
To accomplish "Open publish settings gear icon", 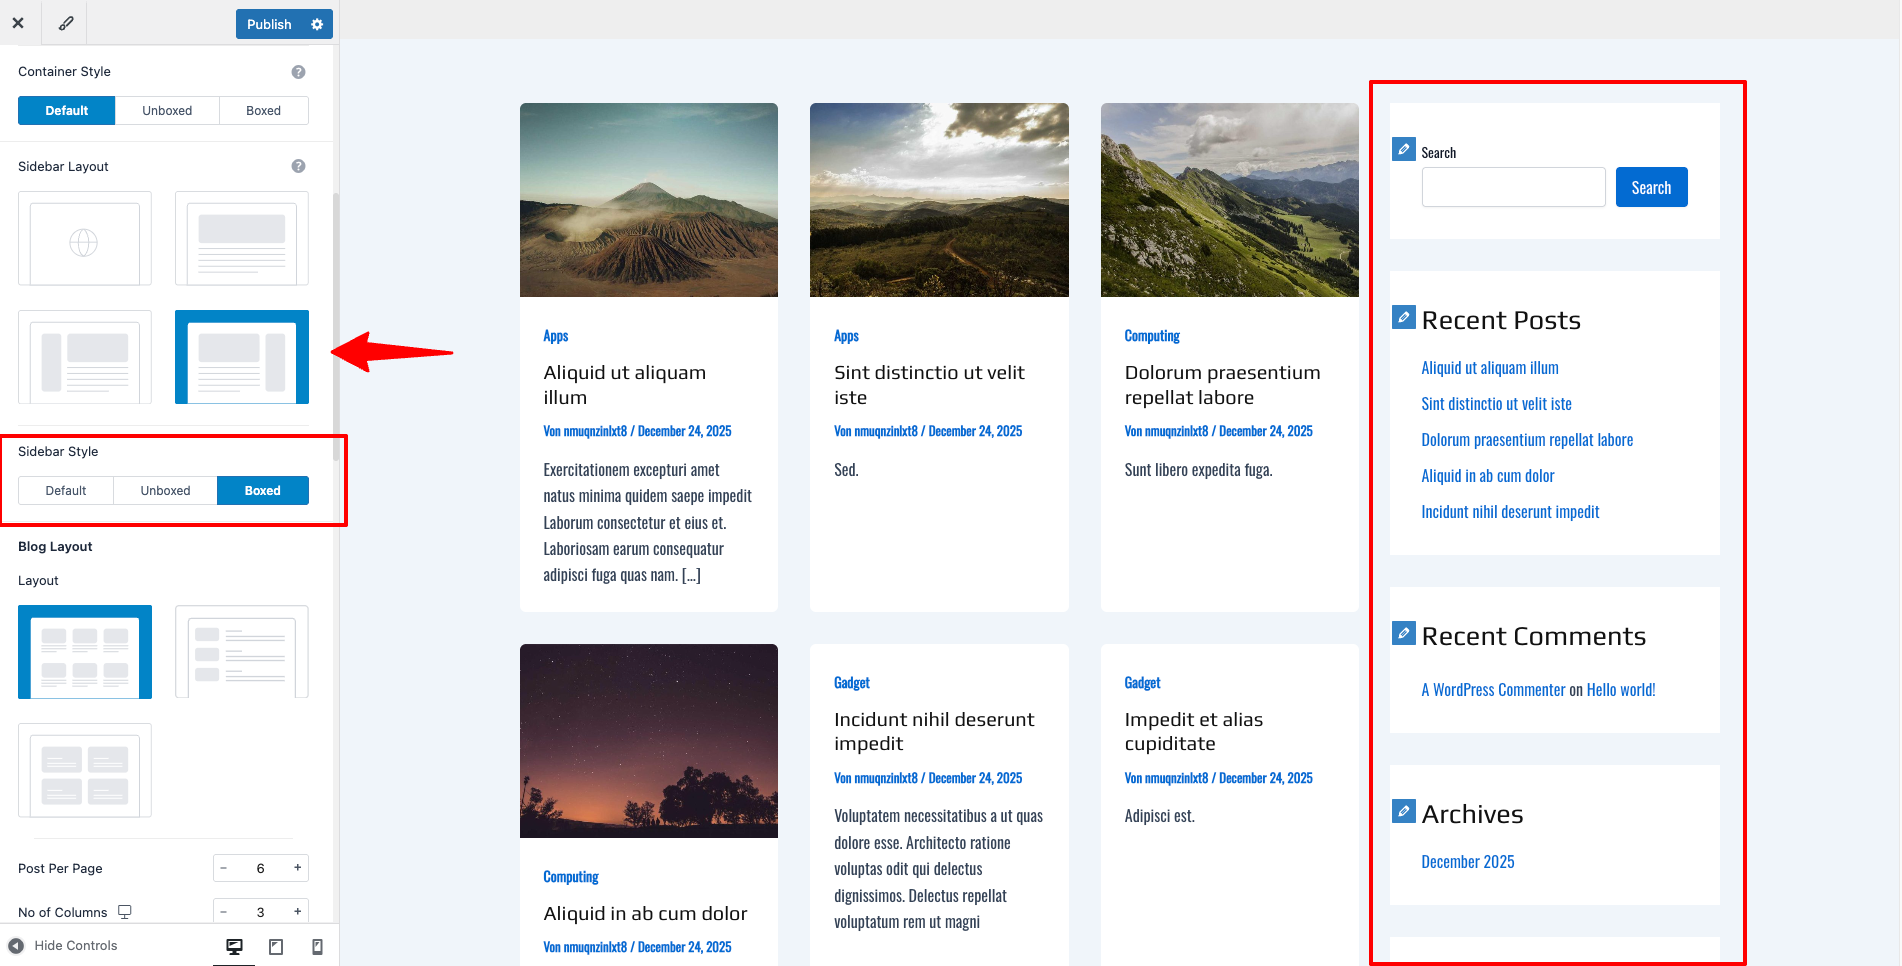I will [317, 24].
